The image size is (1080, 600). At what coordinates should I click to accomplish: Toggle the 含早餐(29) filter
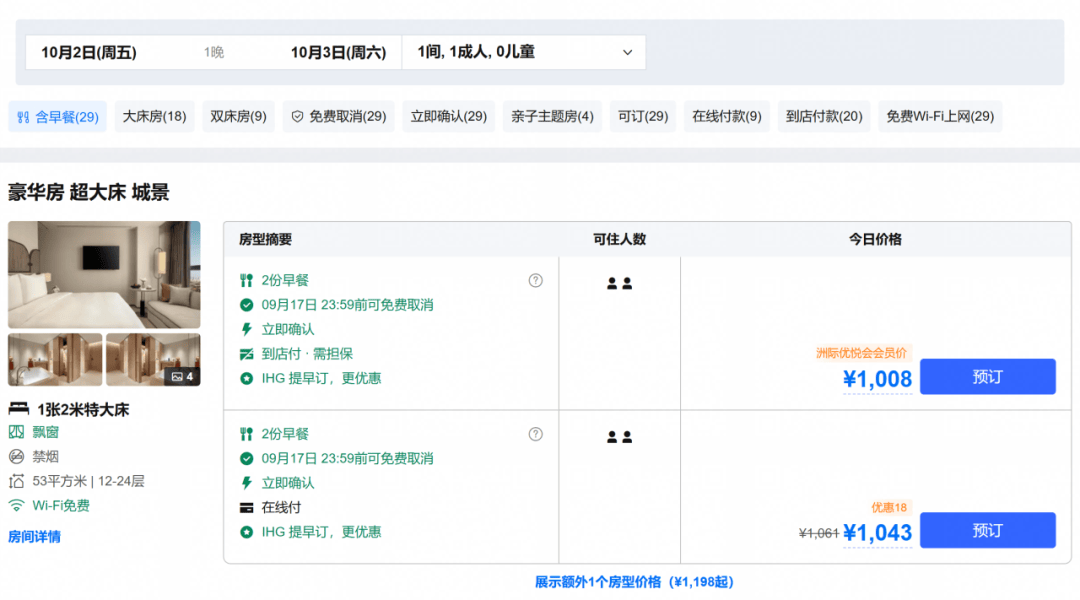pos(58,116)
